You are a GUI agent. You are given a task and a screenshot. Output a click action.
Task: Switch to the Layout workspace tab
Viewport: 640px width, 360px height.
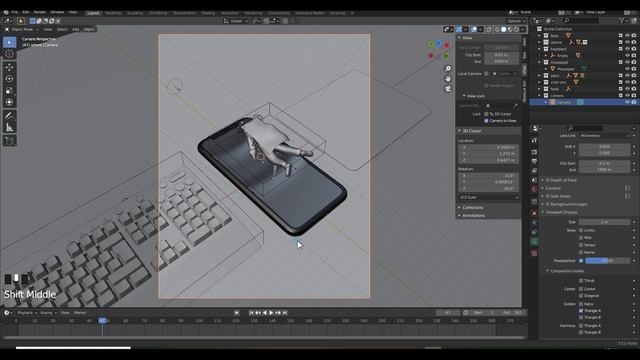click(x=93, y=13)
